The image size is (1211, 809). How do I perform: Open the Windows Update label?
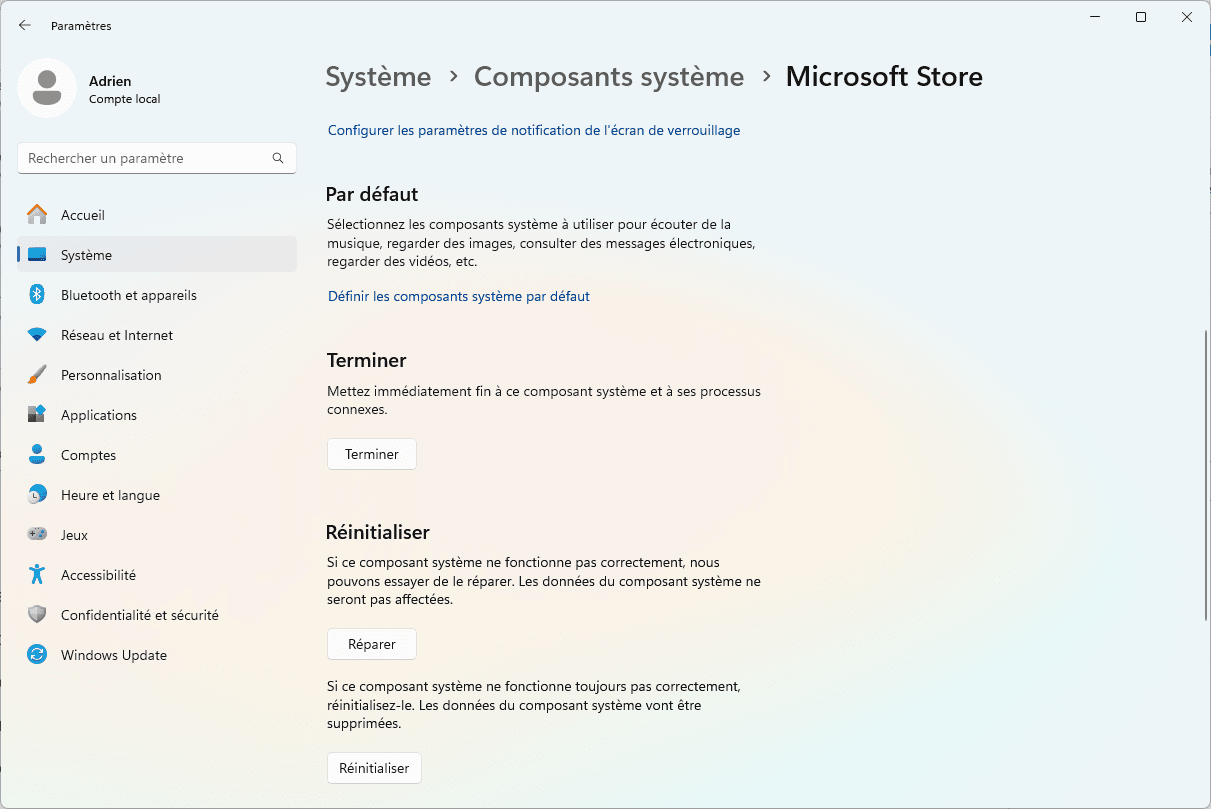coord(114,655)
